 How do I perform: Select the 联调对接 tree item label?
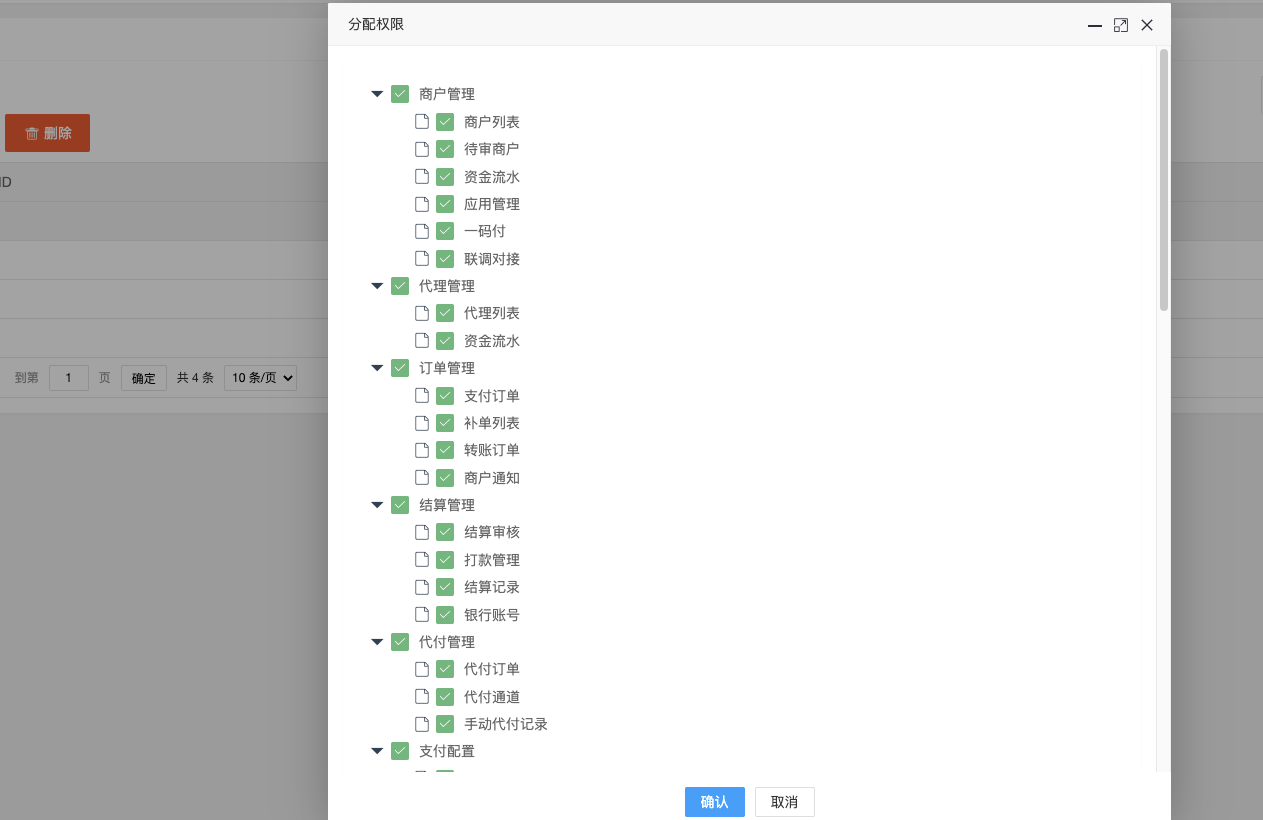coord(492,259)
